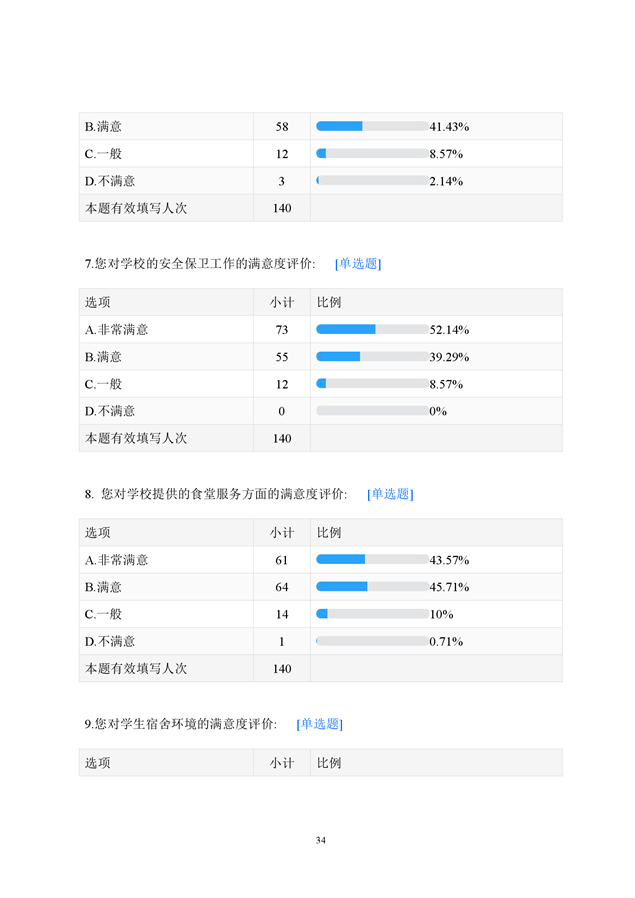Click the 10% progress bar
Image resolution: width=635 pixels, height=898 pixels.
[x=372, y=614]
